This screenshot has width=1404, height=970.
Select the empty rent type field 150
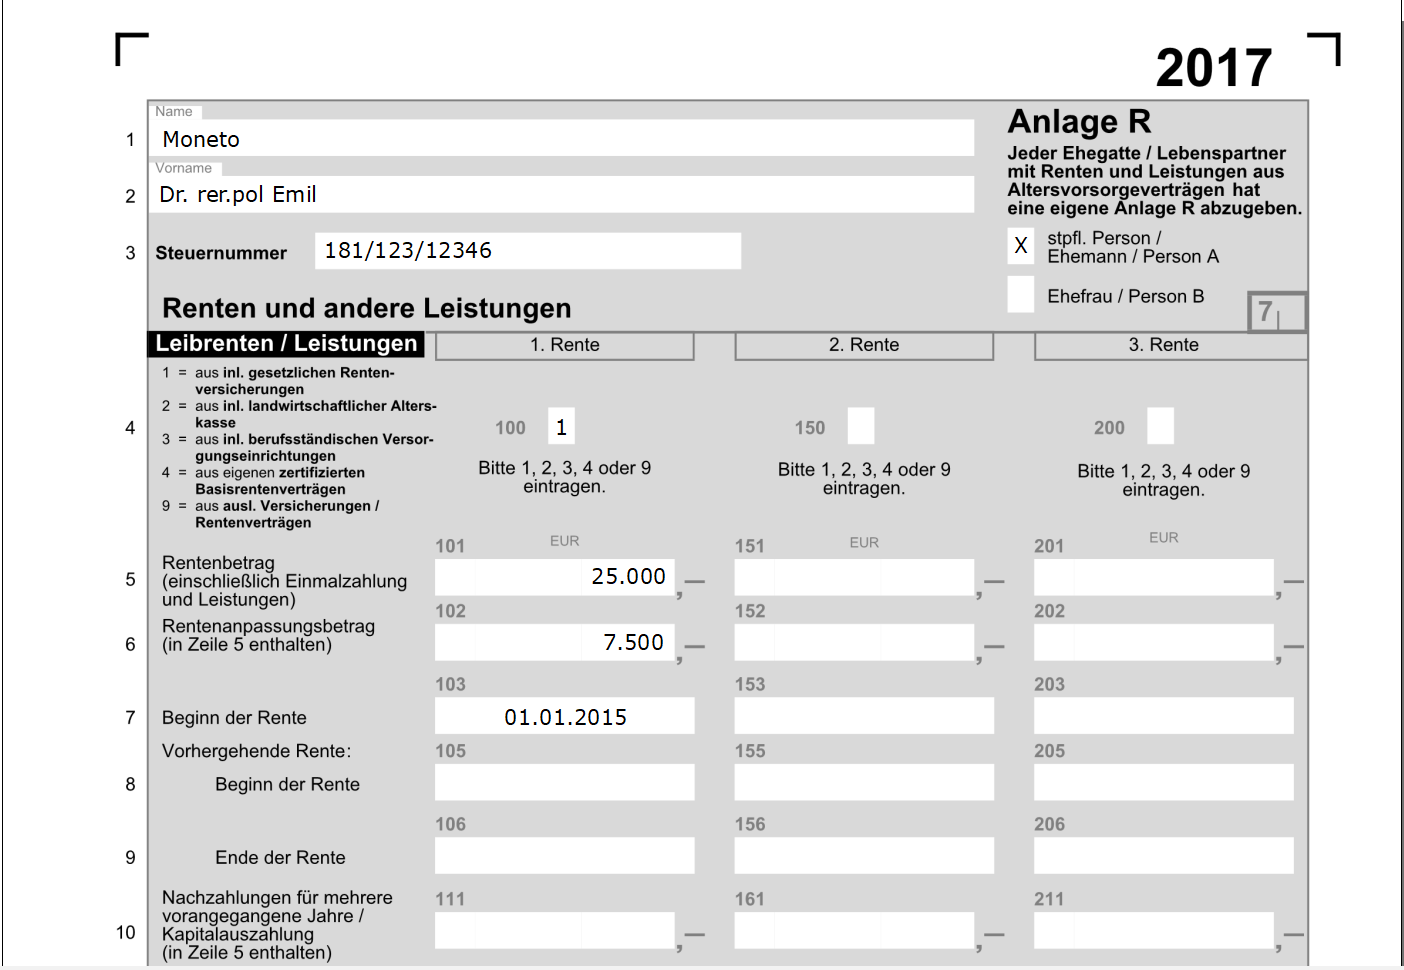pos(860,425)
